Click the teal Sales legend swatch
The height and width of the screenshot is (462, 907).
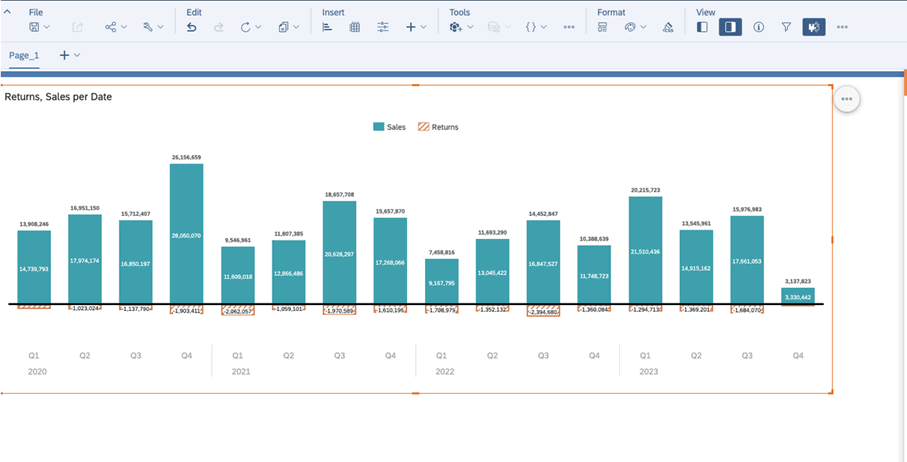379,127
